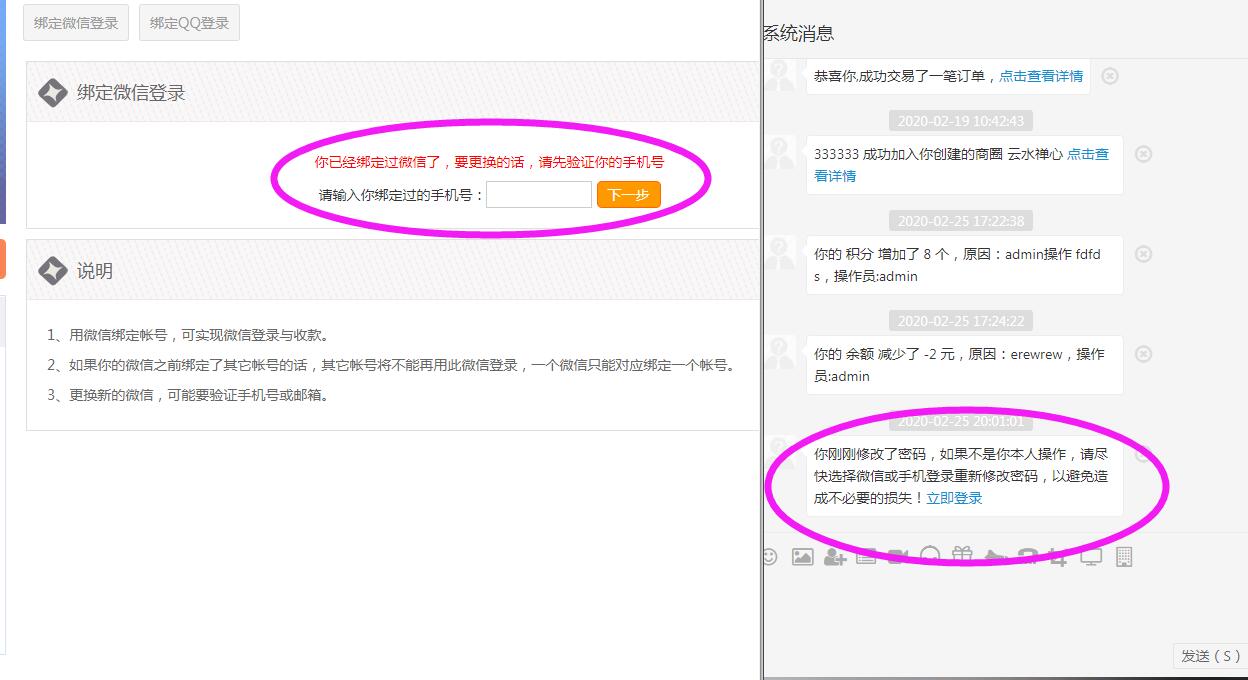Viewport: 1248px width, 680px height.
Task: Click the send image icon
Action: point(802,557)
